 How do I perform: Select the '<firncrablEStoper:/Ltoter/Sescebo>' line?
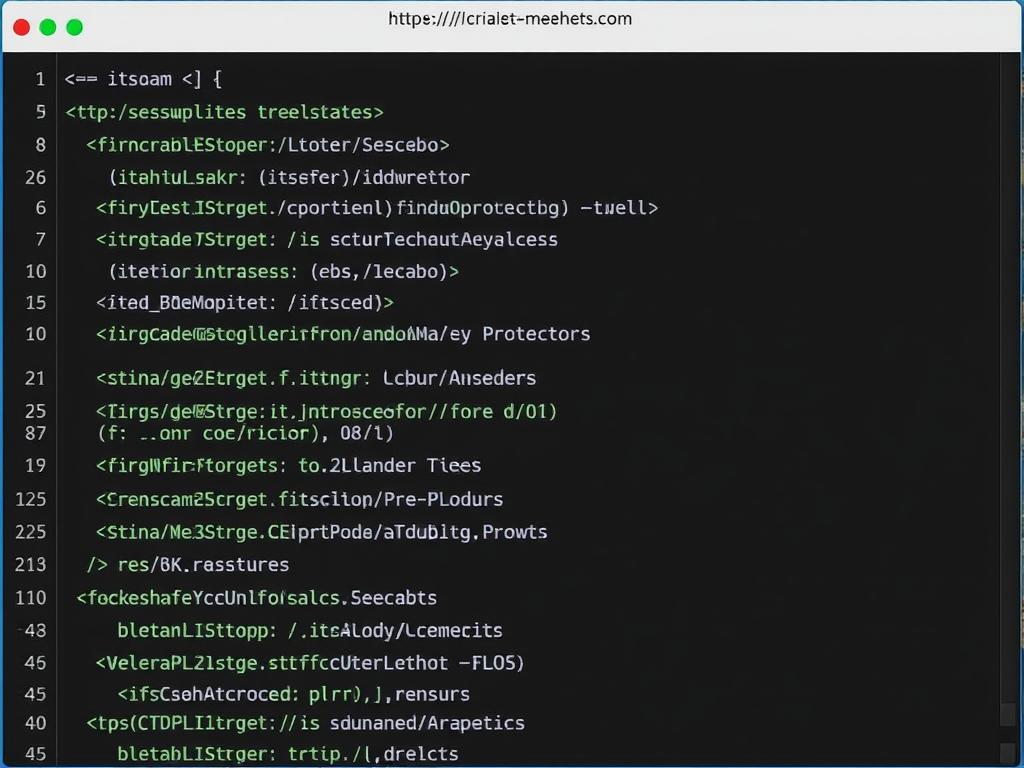click(x=268, y=144)
